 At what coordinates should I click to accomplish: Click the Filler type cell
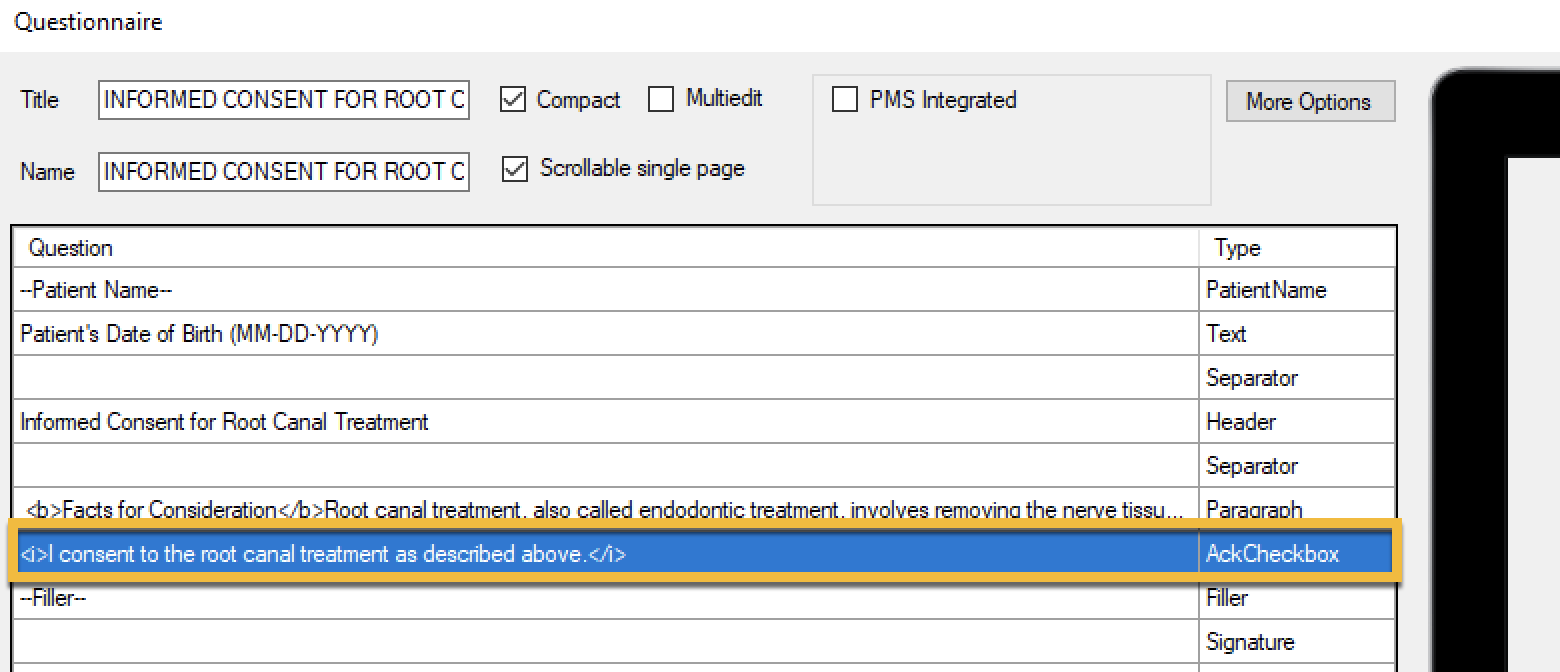point(1297,598)
